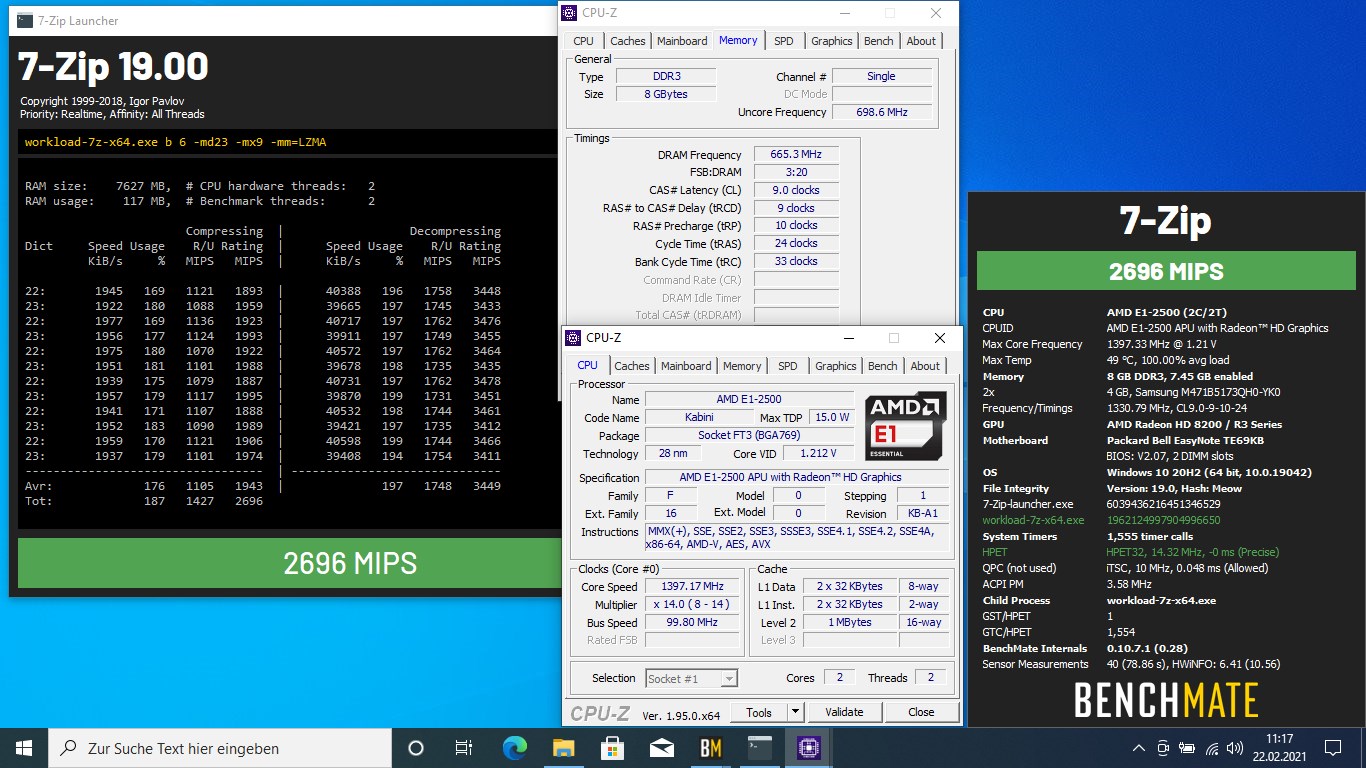Click the green 2696 MIPS bar in 7-Zip Launcher
The image size is (1366, 768).
point(290,563)
